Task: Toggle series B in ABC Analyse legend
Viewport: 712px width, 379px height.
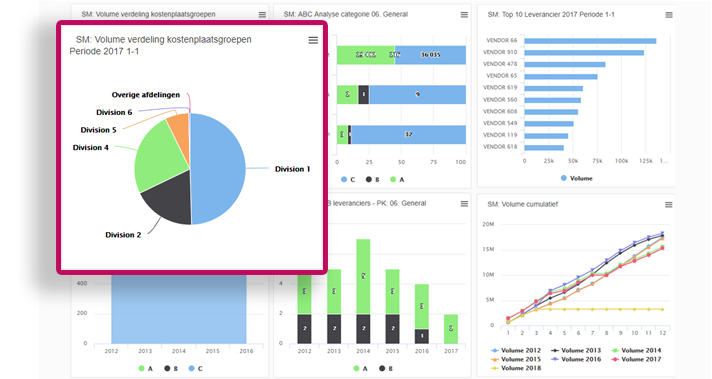Action: 373,180
